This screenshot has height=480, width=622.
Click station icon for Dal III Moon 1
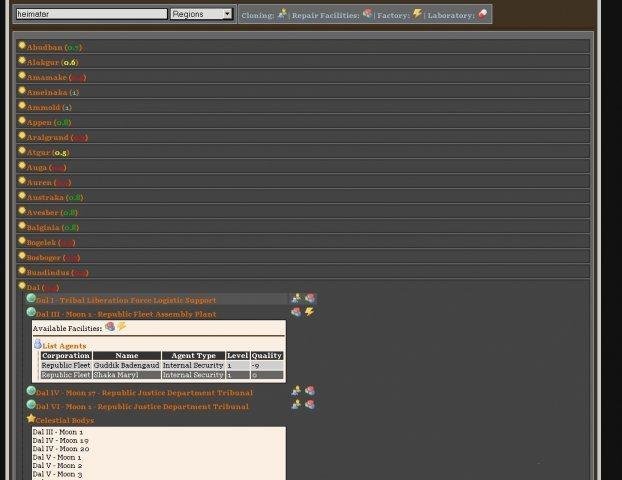[x=31, y=312]
